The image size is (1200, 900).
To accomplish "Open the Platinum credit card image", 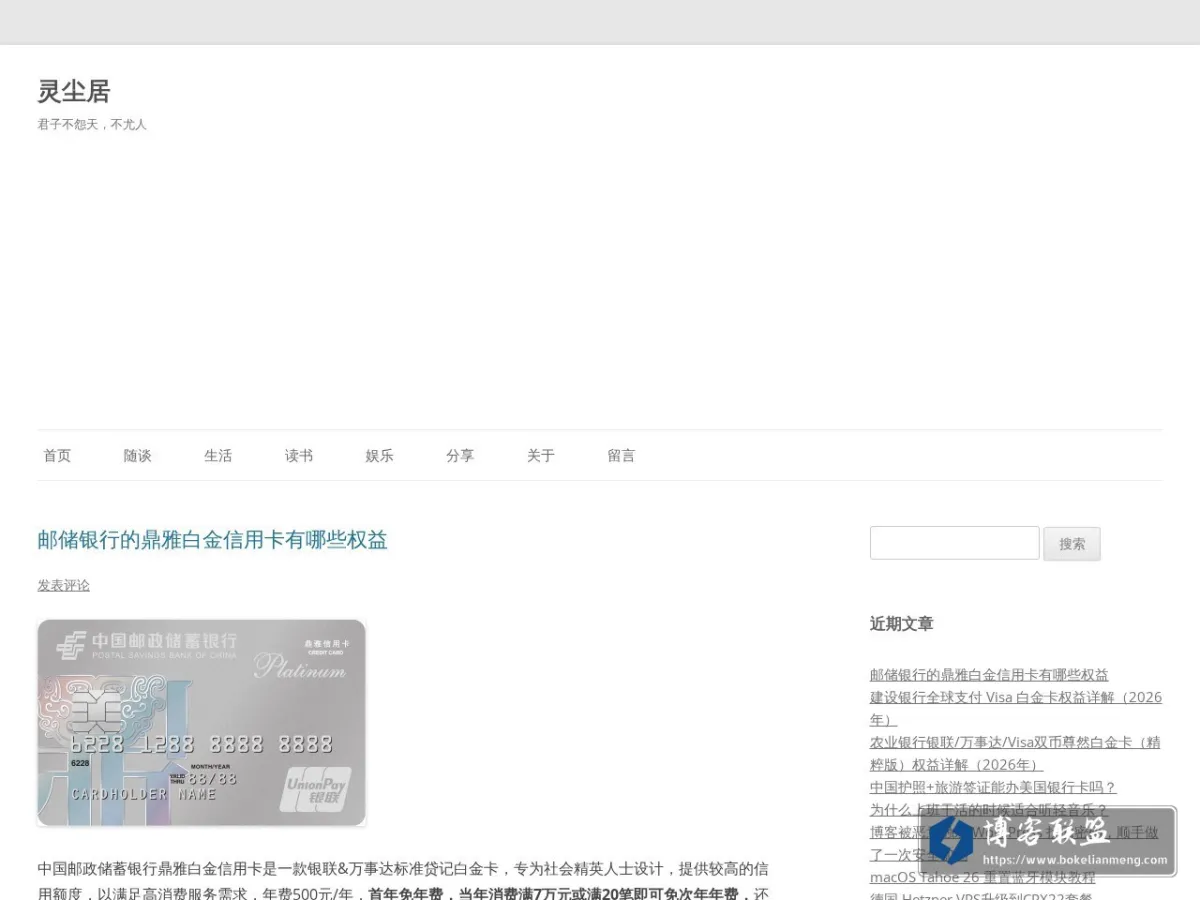I will tap(202, 723).
